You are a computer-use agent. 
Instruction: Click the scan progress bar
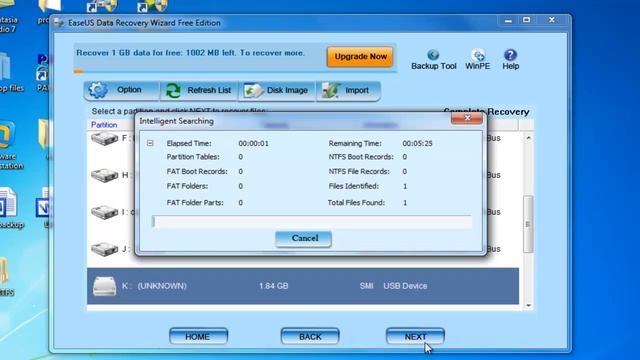[x=312, y=222]
